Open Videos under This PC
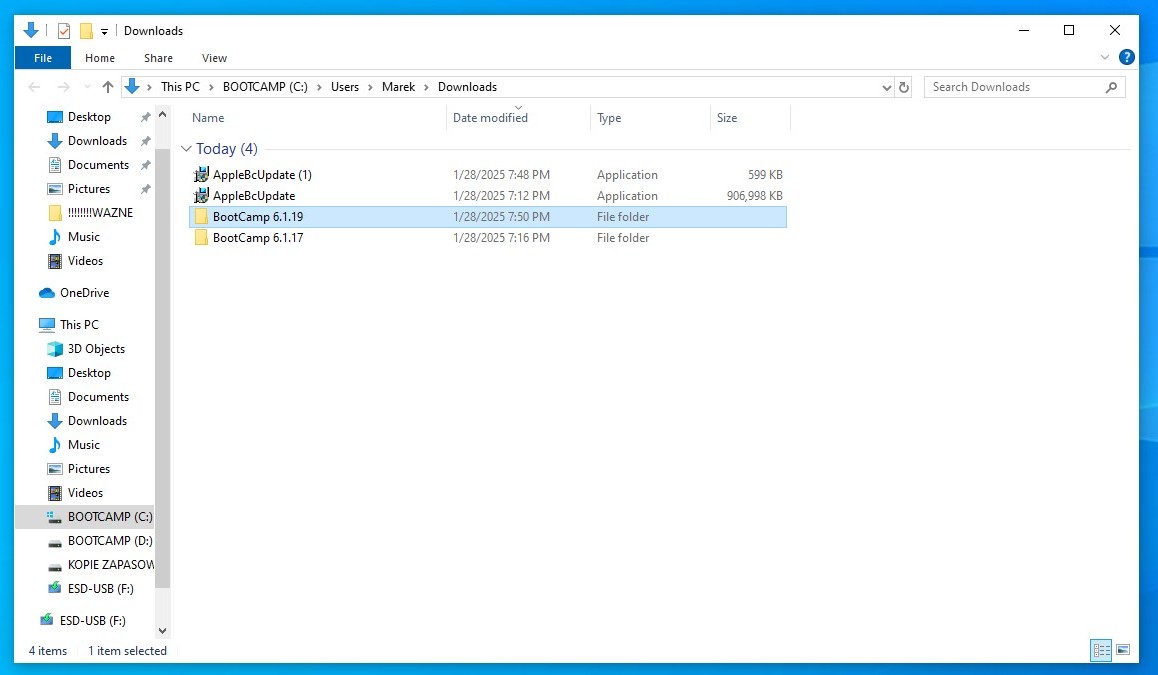The image size is (1158, 675). click(x=86, y=493)
